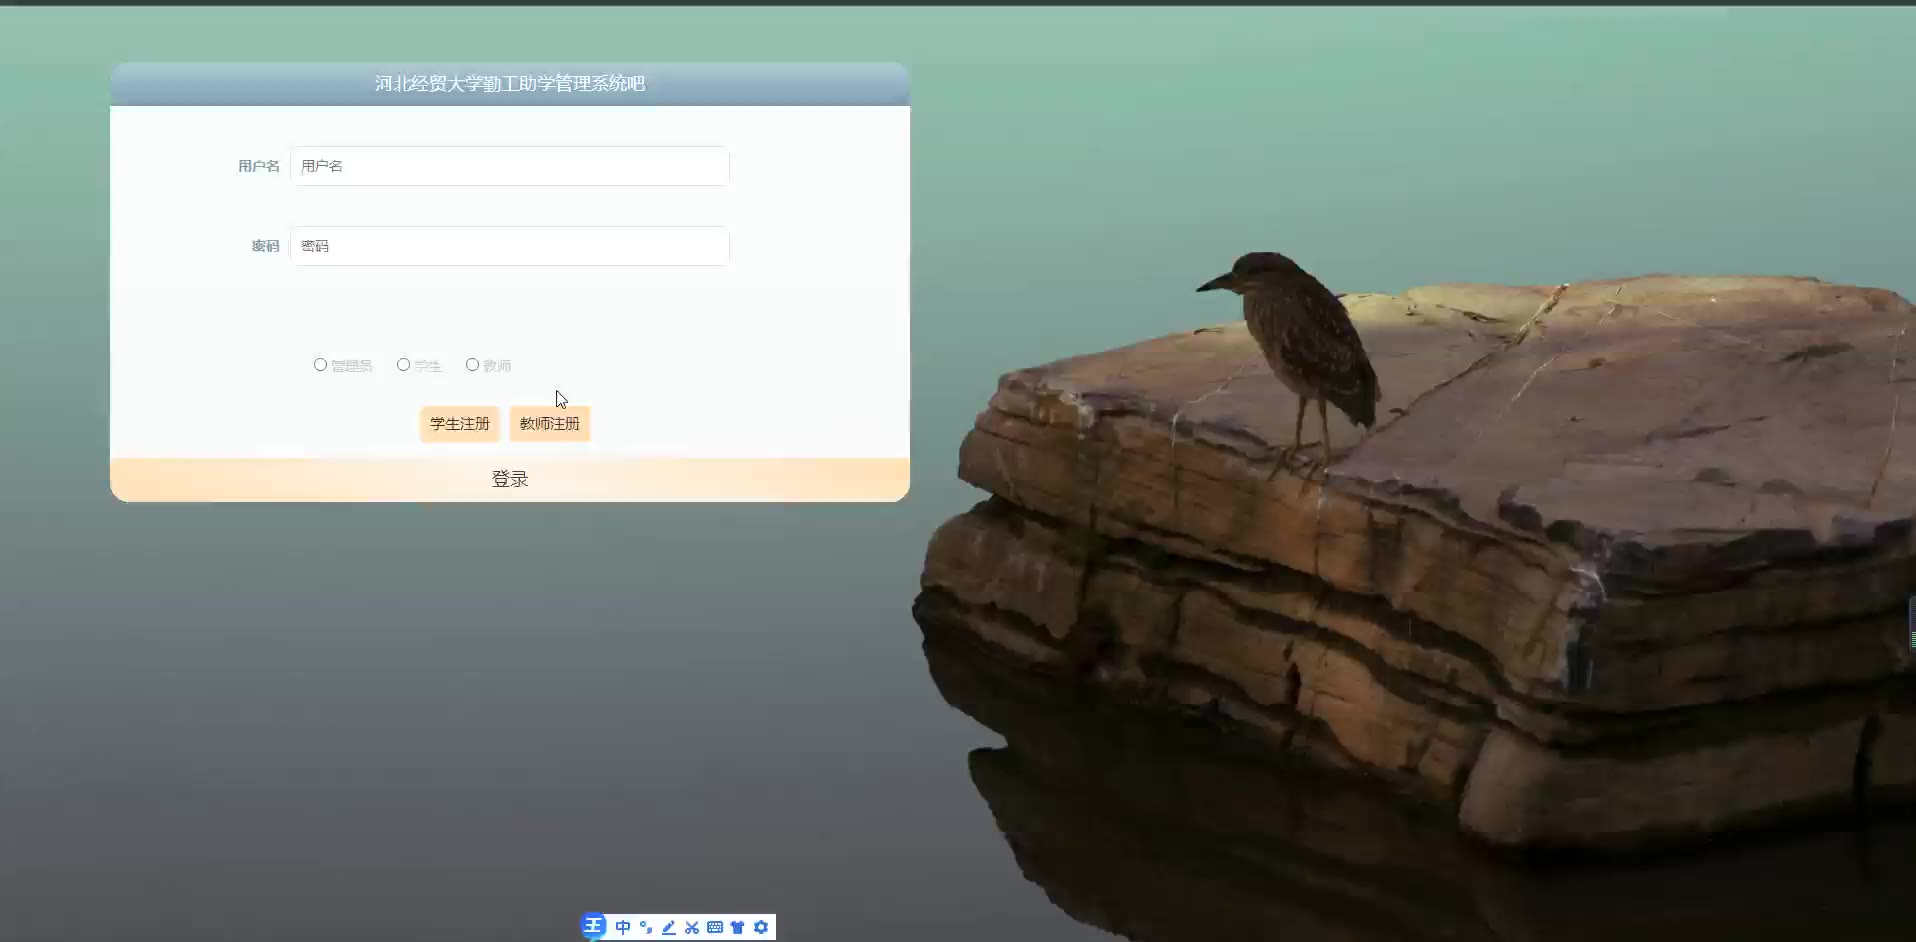Click the 教师注册 button

[550, 424]
